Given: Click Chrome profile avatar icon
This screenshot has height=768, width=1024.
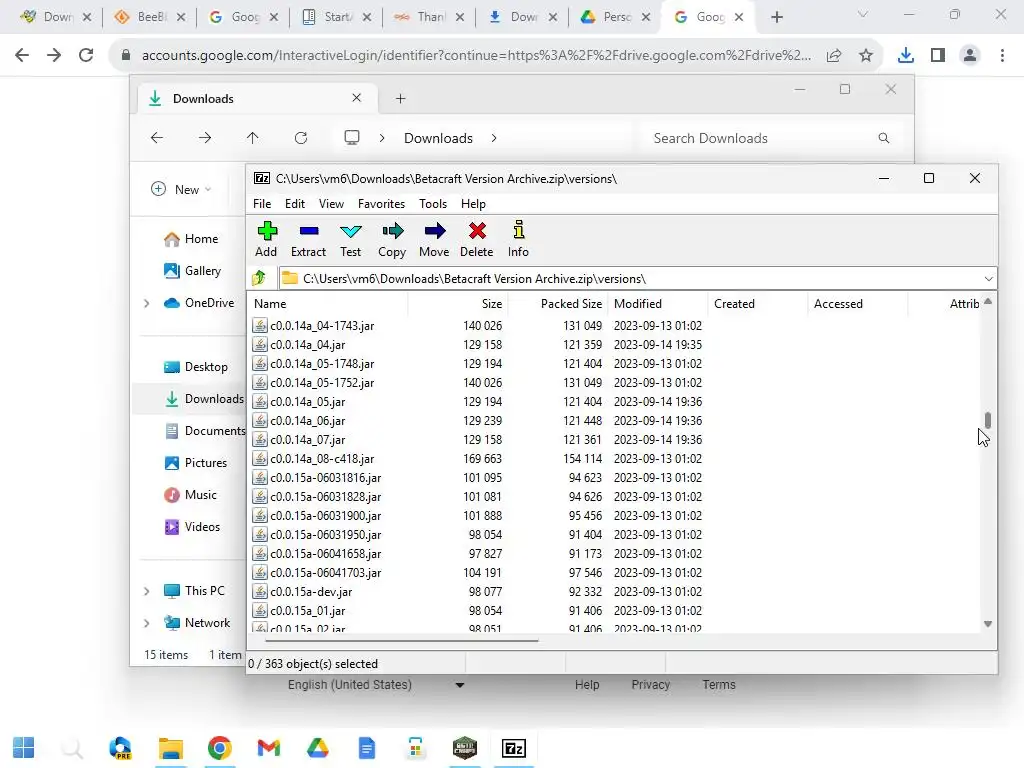Looking at the screenshot, I should pyautogui.click(x=970, y=56).
